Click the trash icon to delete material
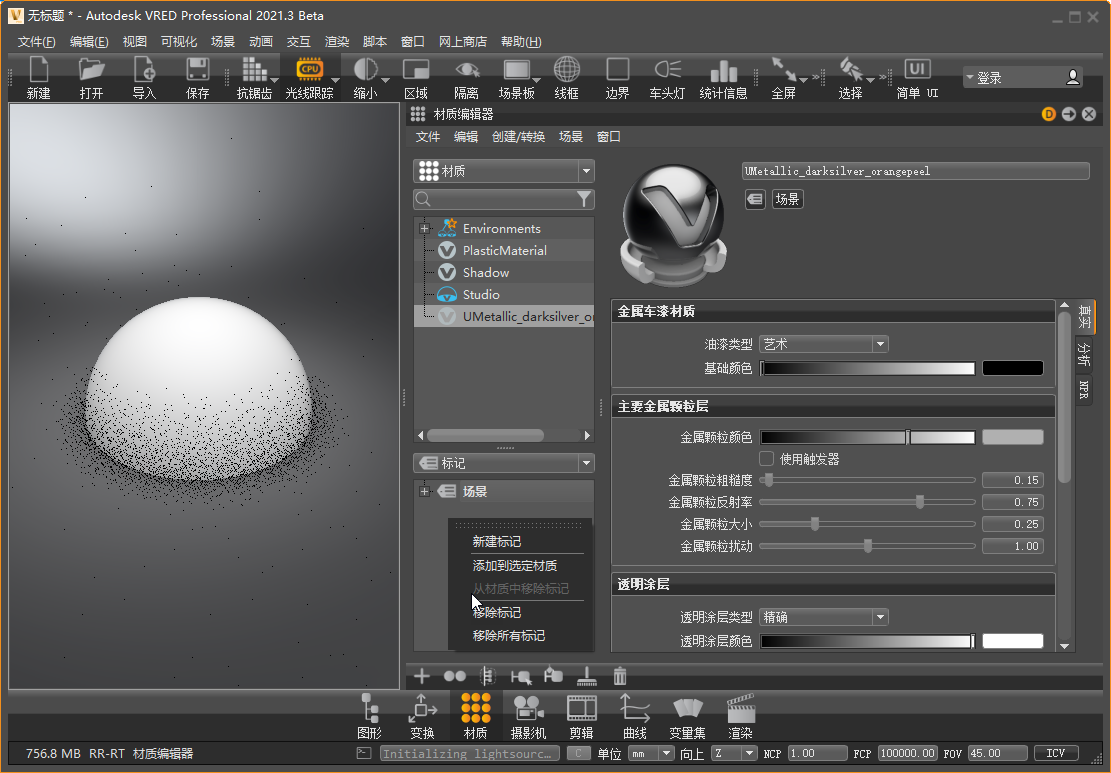The image size is (1111, 773). 620,676
